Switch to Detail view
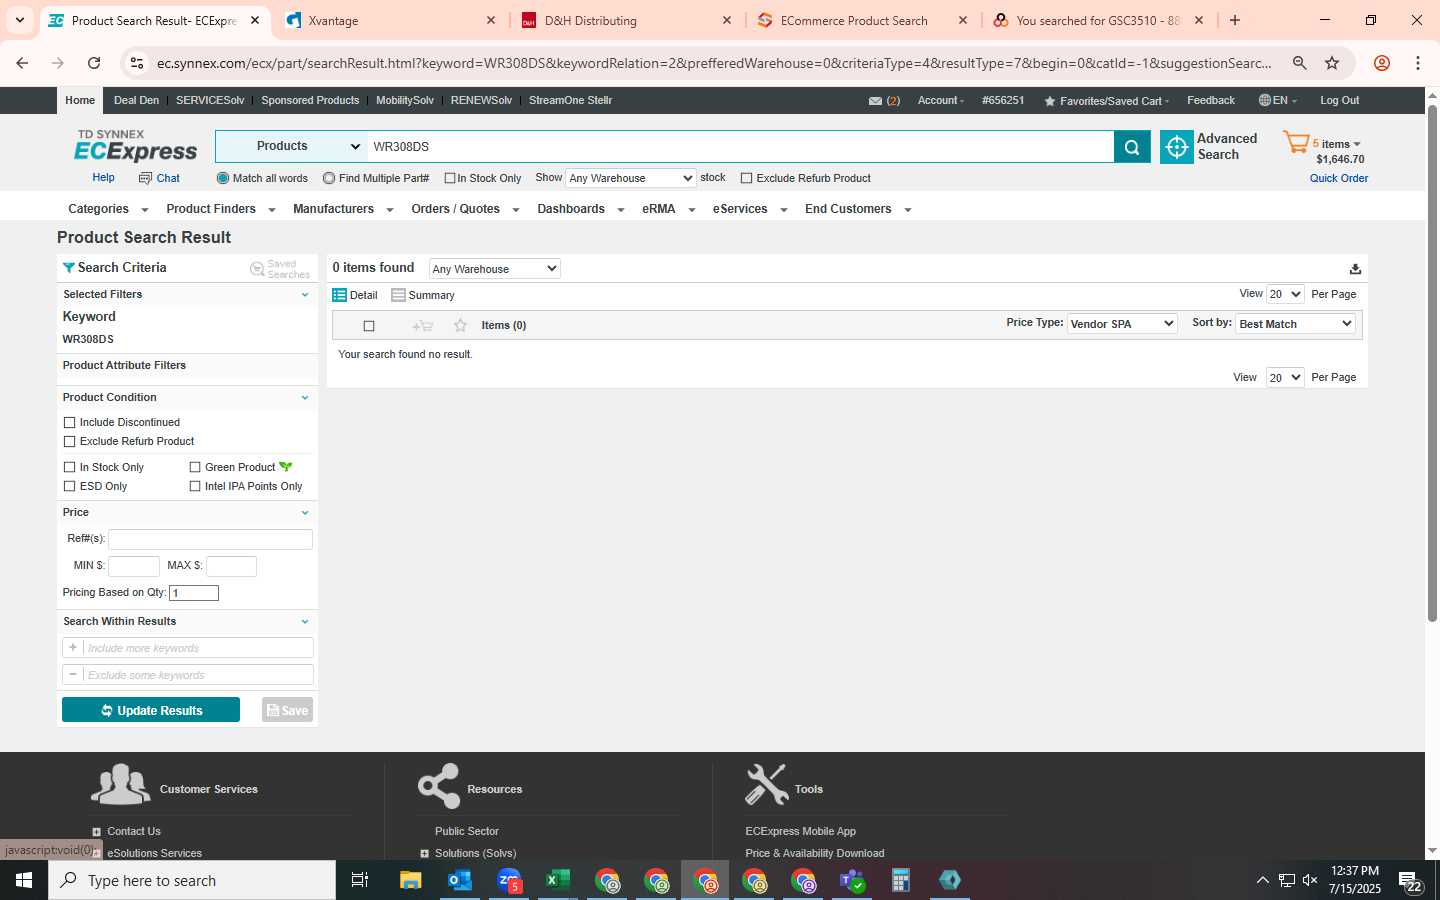1440x900 pixels. (x=355, y=295)
